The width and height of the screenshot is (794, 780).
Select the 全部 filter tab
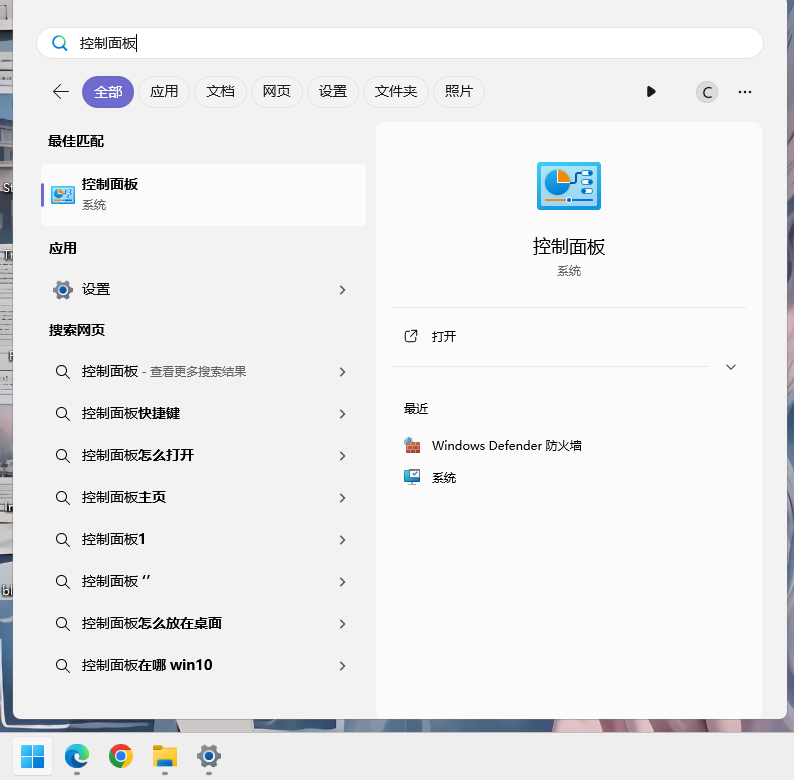click(108, 92)
